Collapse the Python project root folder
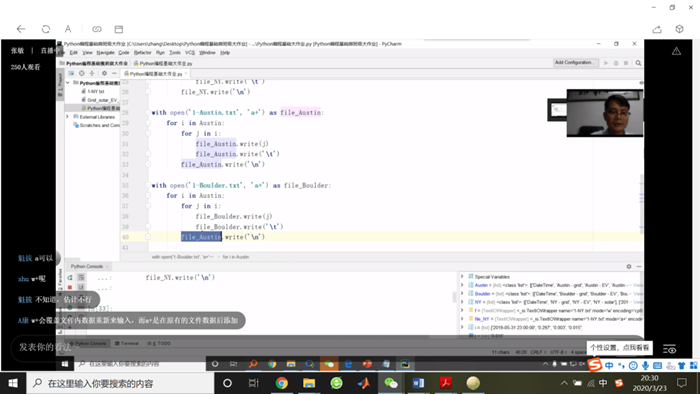 pyautogui.click(x=68, y=83)
